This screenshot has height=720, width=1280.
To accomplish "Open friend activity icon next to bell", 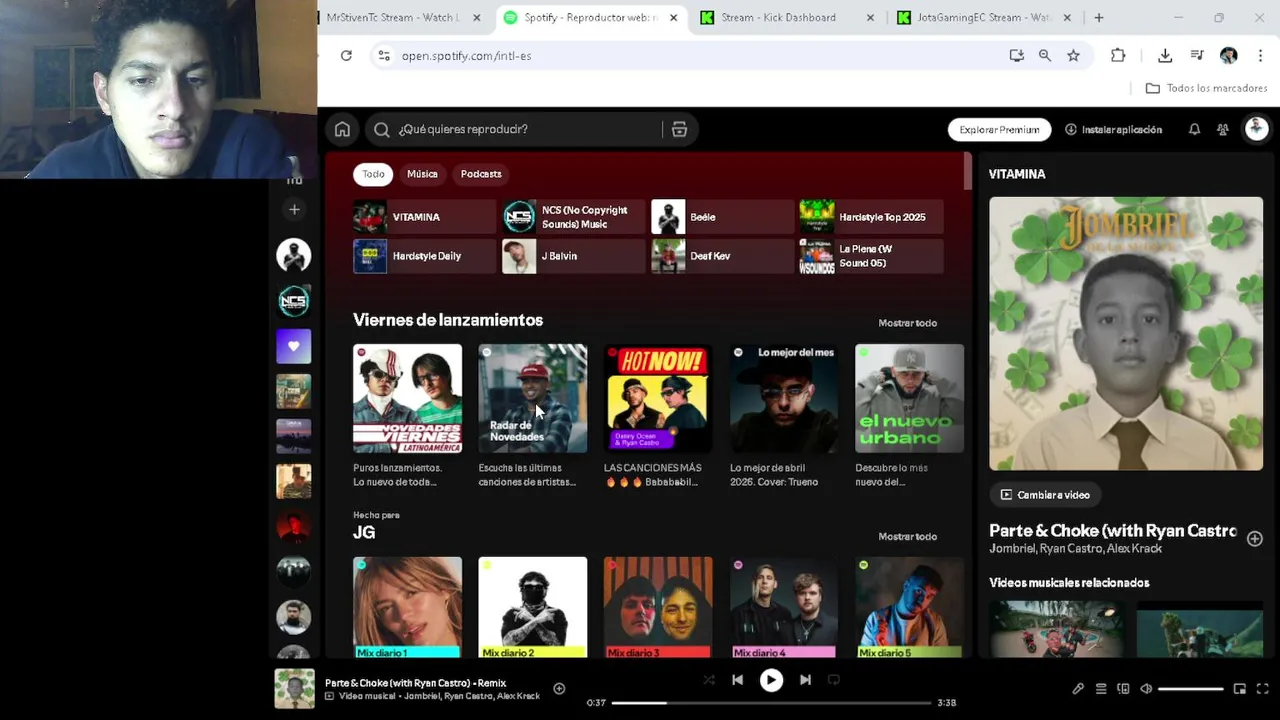I will [1222, 129].
